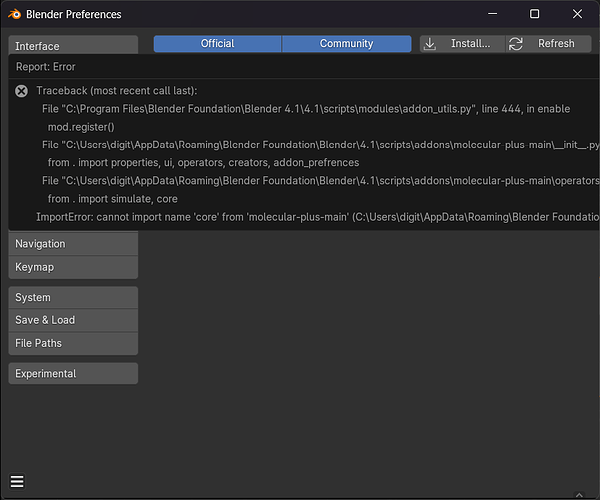The width and height of the screenshot is (600, 500).
Task: Click the addon_utils.py line 444 traceback entry
Action: click(x=306, y=109)
